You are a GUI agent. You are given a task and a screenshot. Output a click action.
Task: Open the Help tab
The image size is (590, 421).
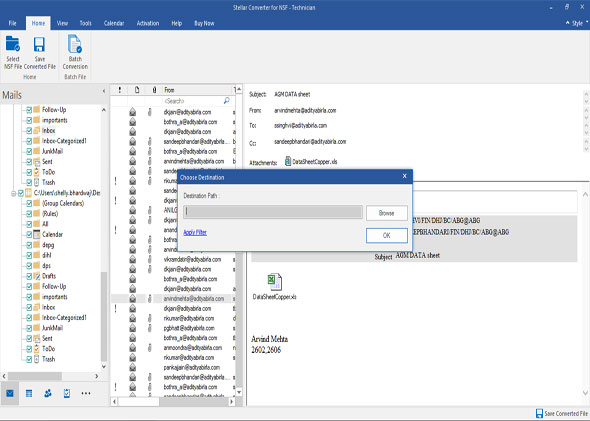(x=176, y=23)
